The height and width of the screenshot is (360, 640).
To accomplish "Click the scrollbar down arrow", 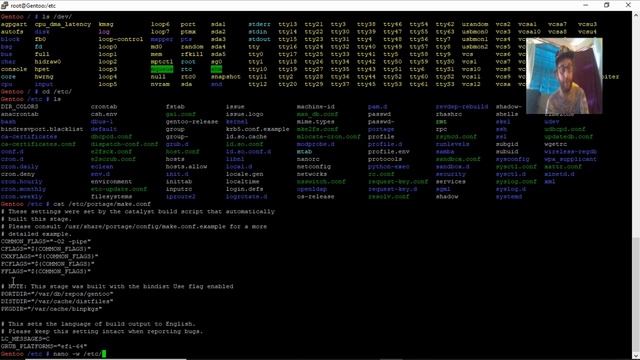I will click(636, 356).
